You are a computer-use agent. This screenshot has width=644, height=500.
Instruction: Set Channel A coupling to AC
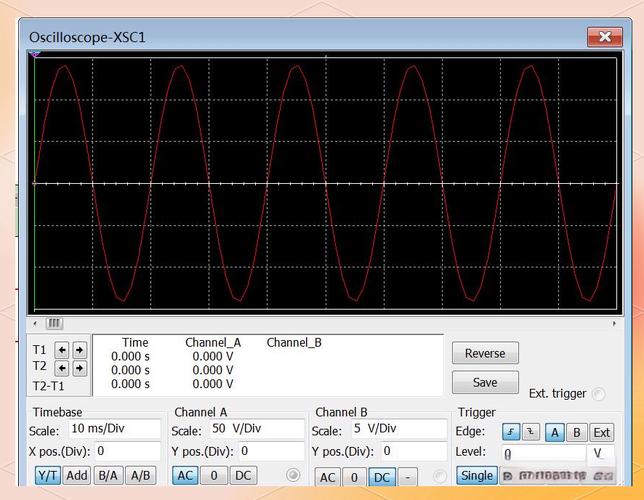click(187, 475)
